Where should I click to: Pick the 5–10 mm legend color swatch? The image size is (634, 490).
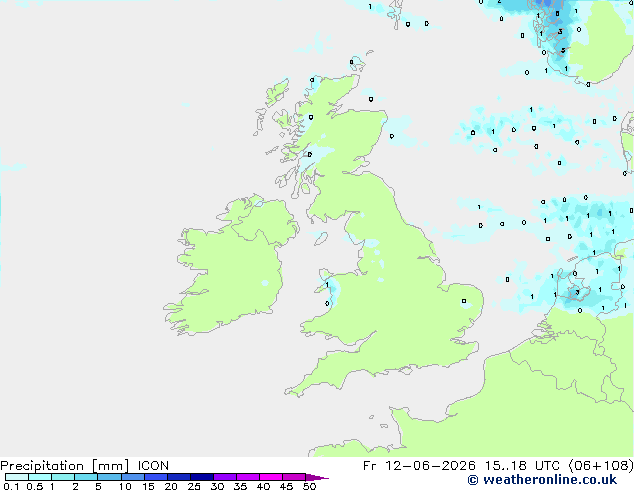(109, 477)
